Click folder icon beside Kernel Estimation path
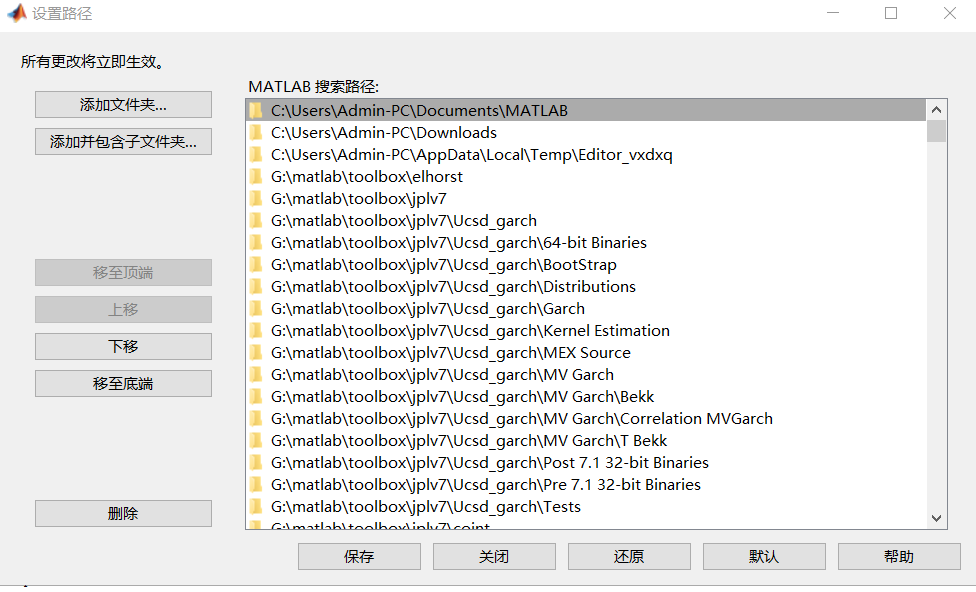 pos(256,331)
